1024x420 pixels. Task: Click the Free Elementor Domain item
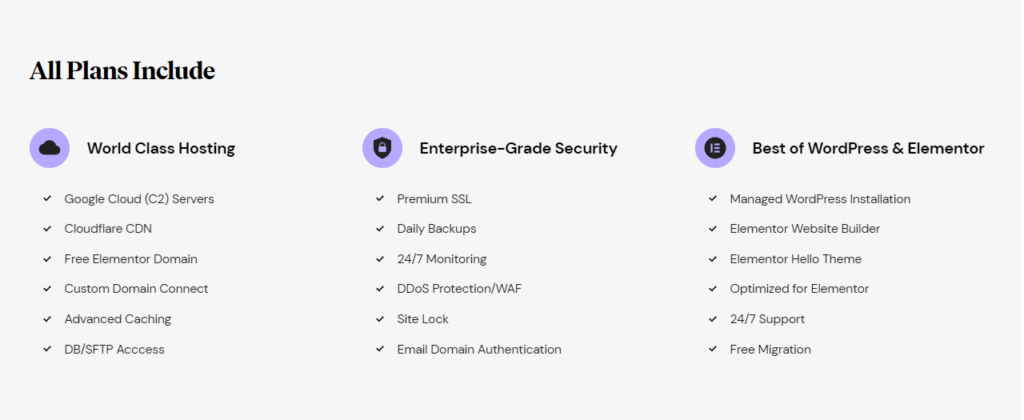[131, 259]
